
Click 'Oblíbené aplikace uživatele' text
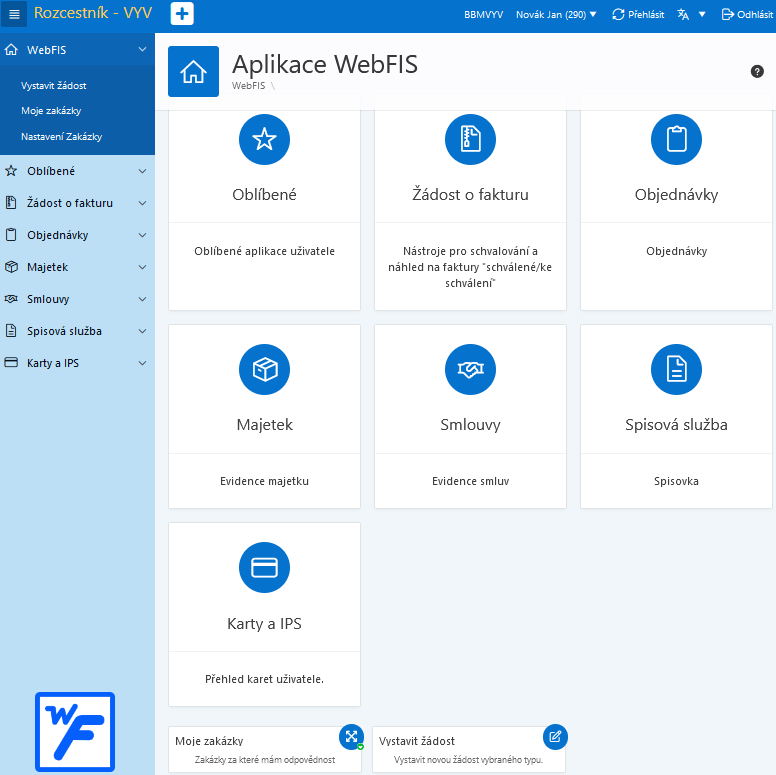[x=264, y=251]
